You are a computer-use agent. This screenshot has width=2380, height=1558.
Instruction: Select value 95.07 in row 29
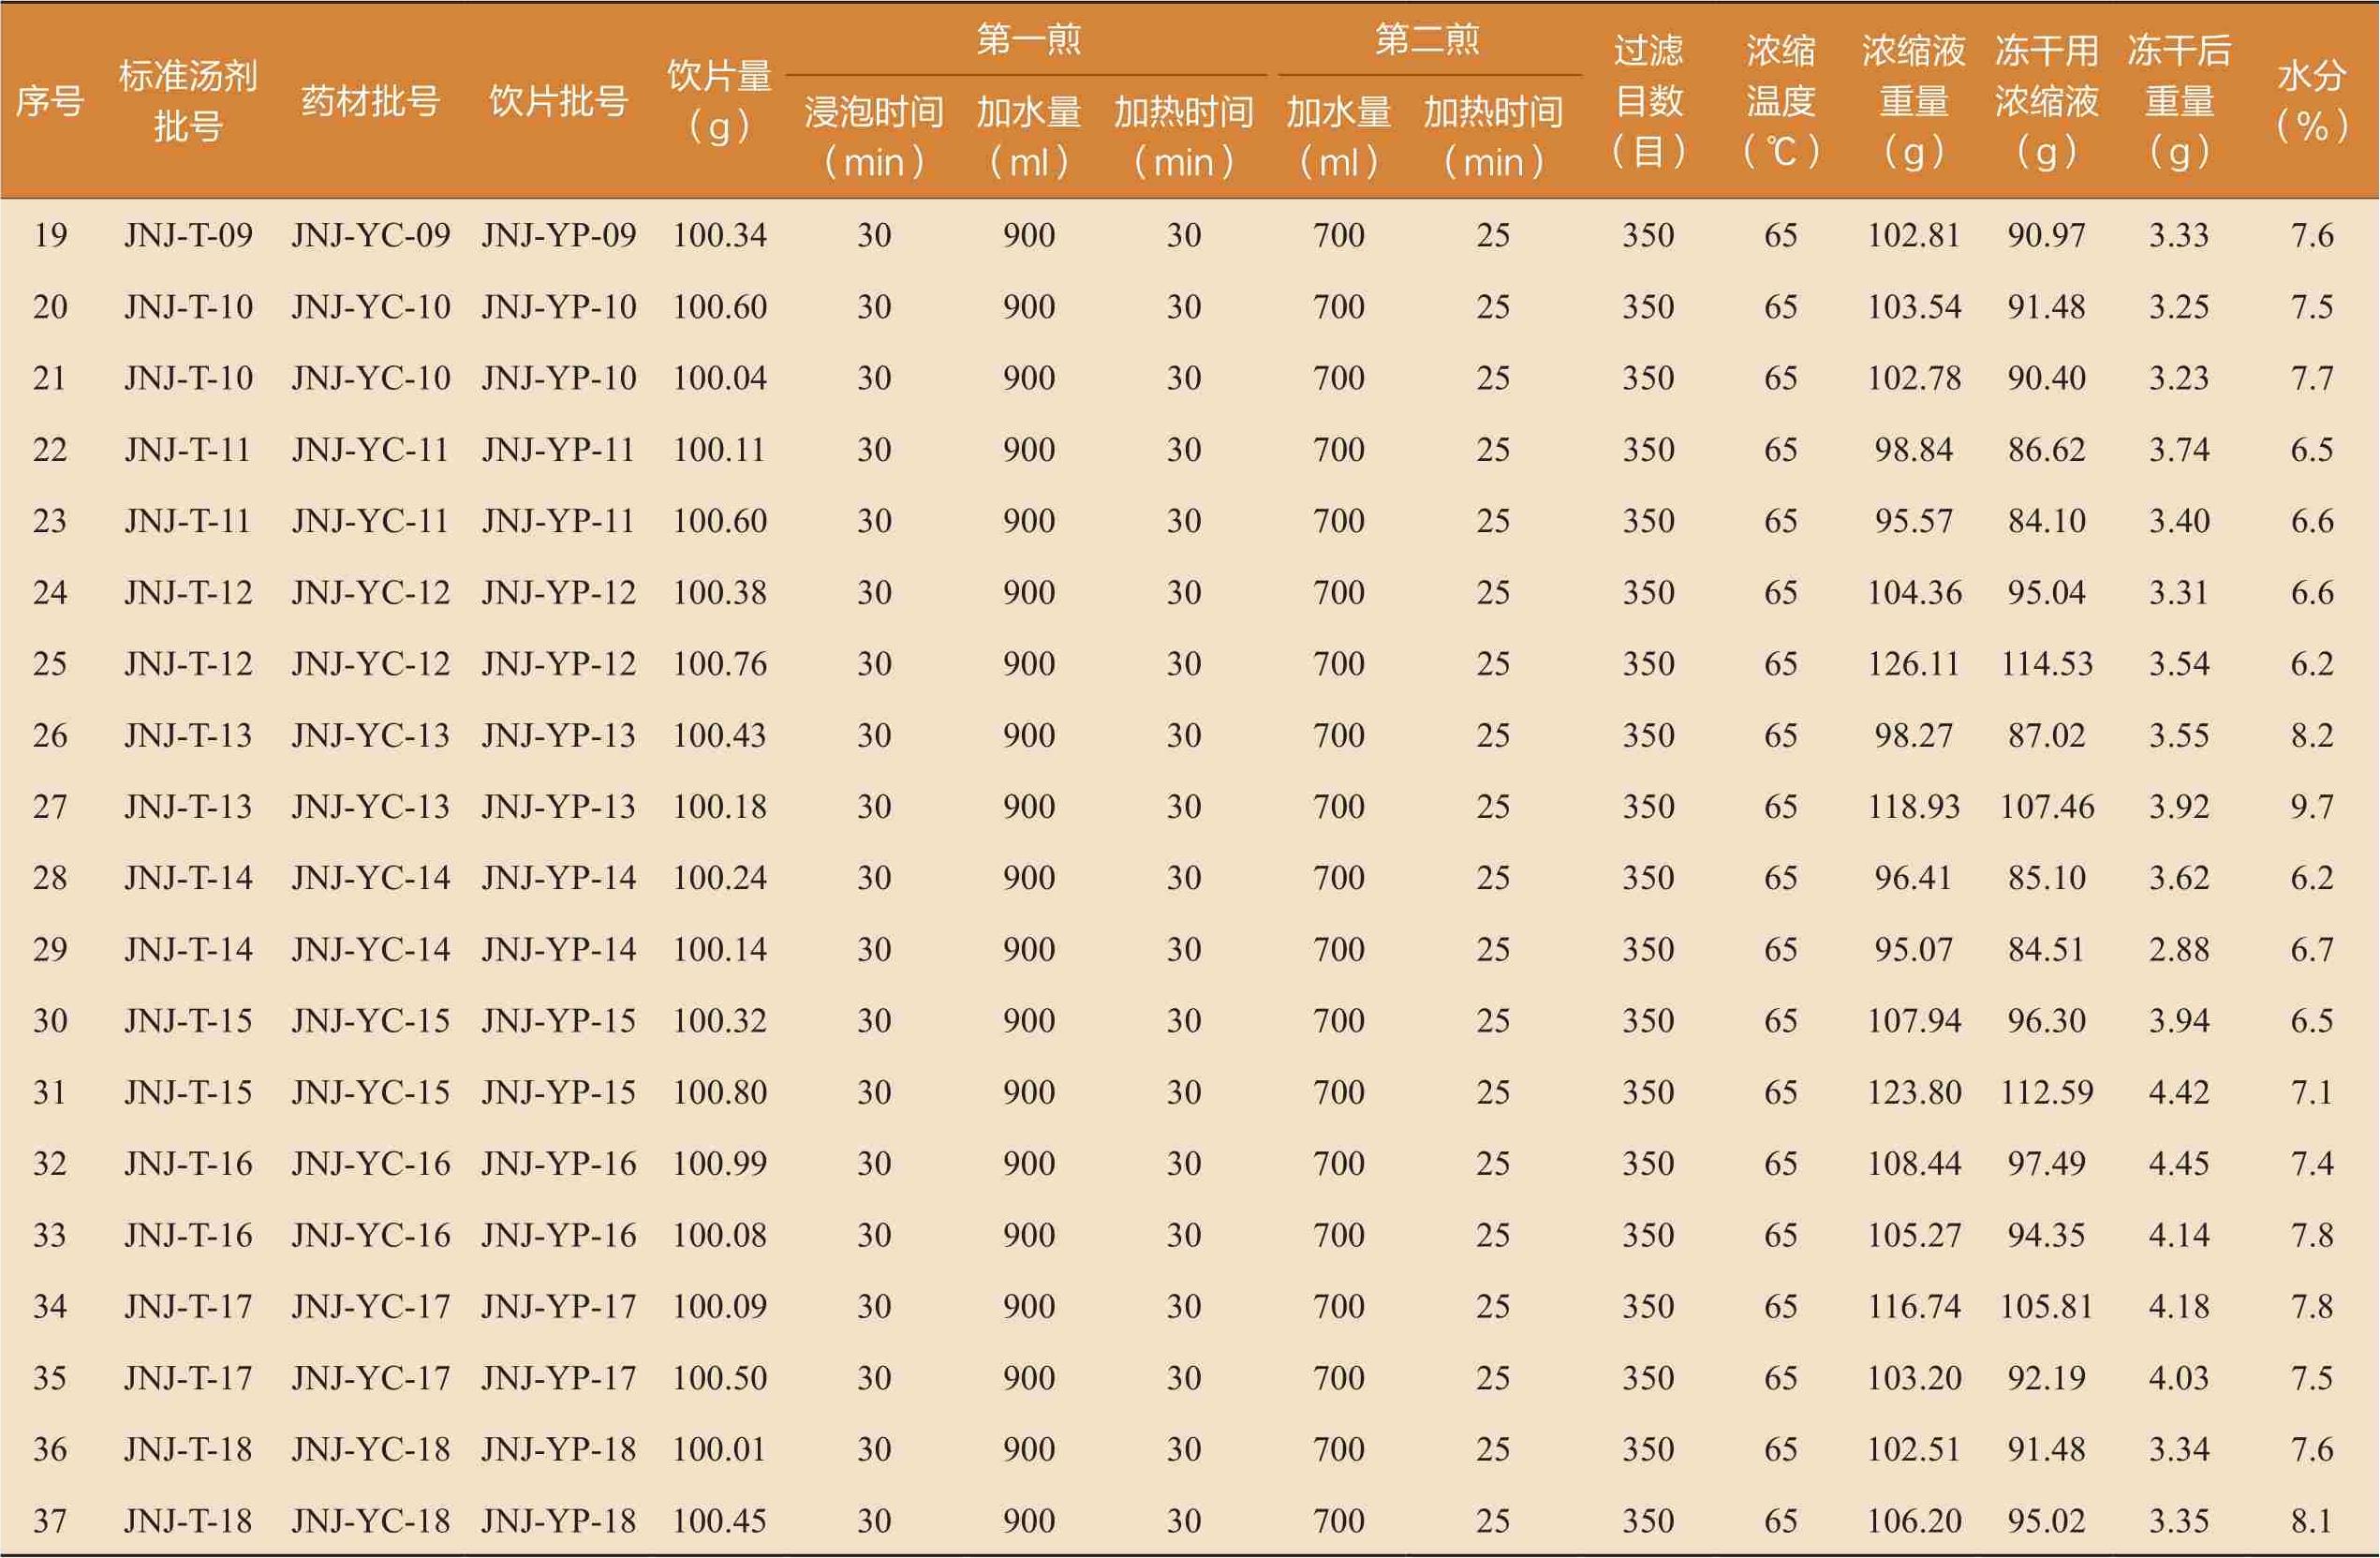(x=1913, y=949)
